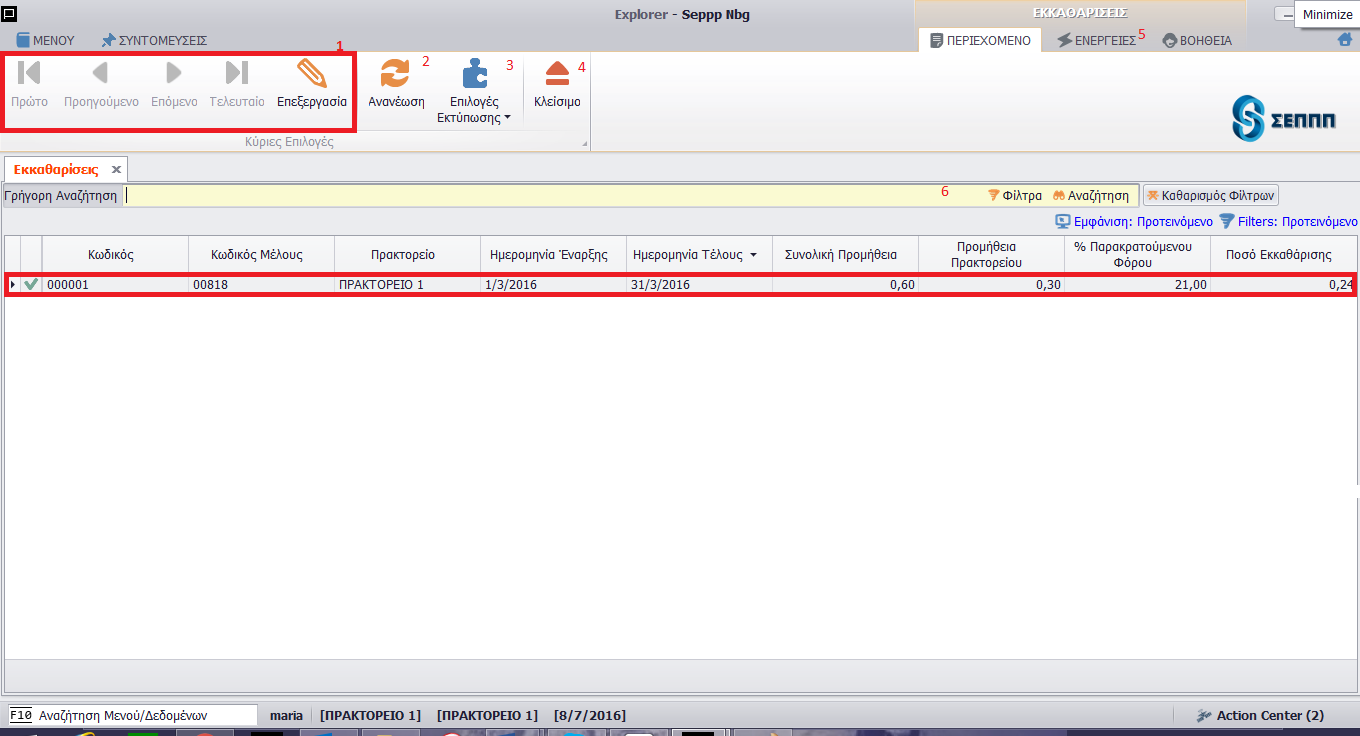Viewport: 1360px width, 736px height.
Task: Open the Εμφάνιση: Προτεινόμενο view link
Action: point(1134,222)
